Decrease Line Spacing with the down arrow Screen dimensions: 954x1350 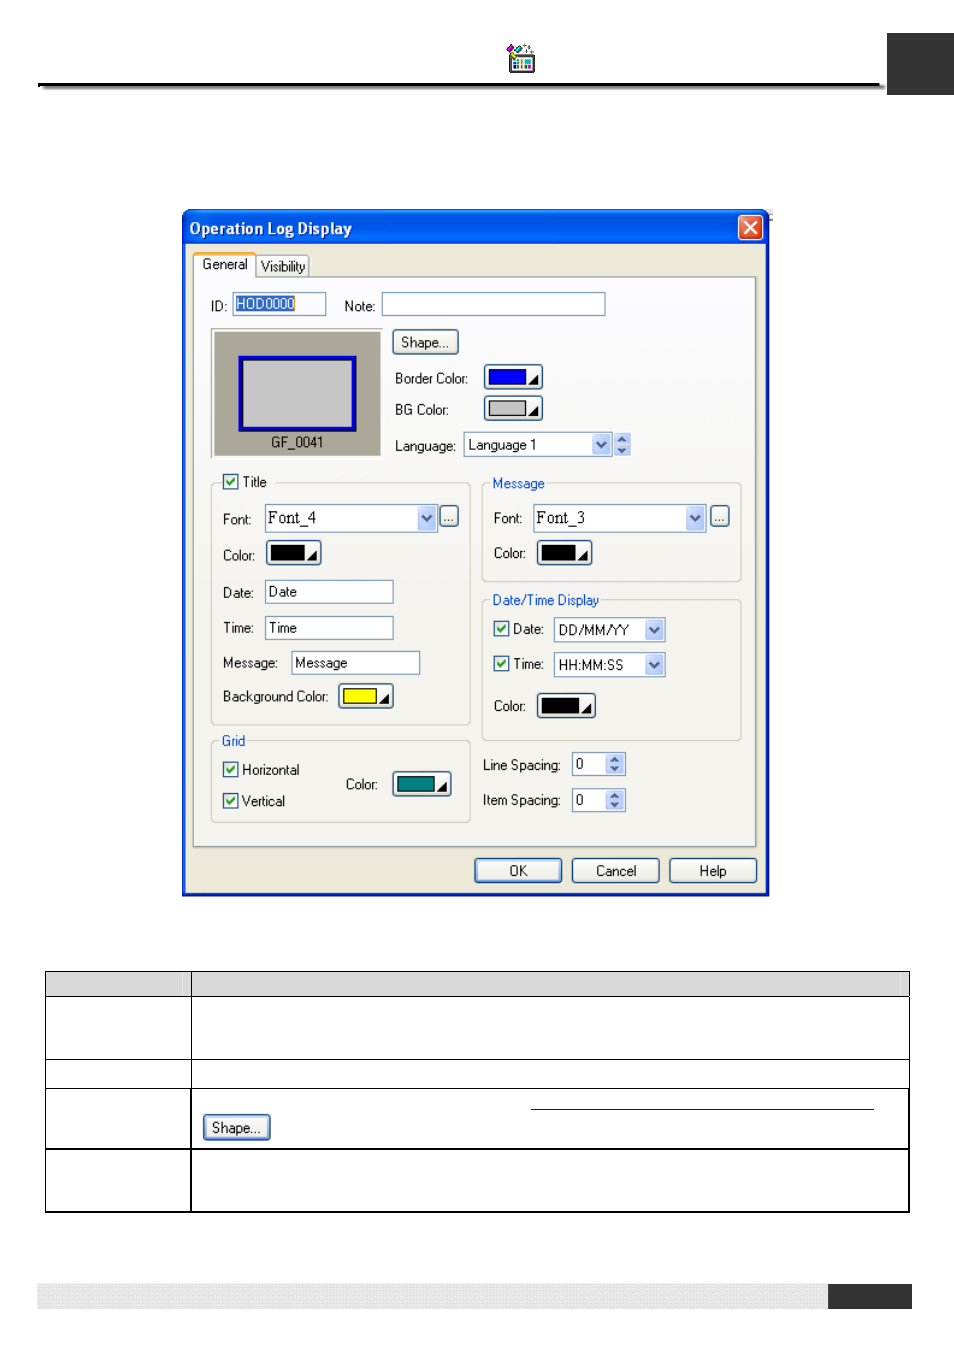point(615,770)
